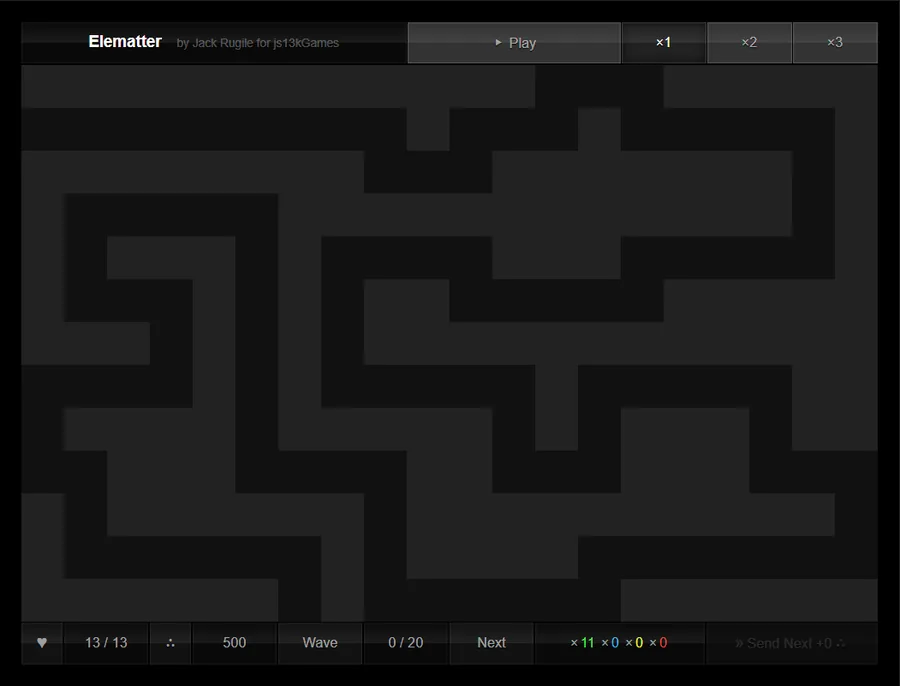The image size is (900, 686).
Task: Click the blue ×0 enemy count
Action: click(x=610, y=643)
